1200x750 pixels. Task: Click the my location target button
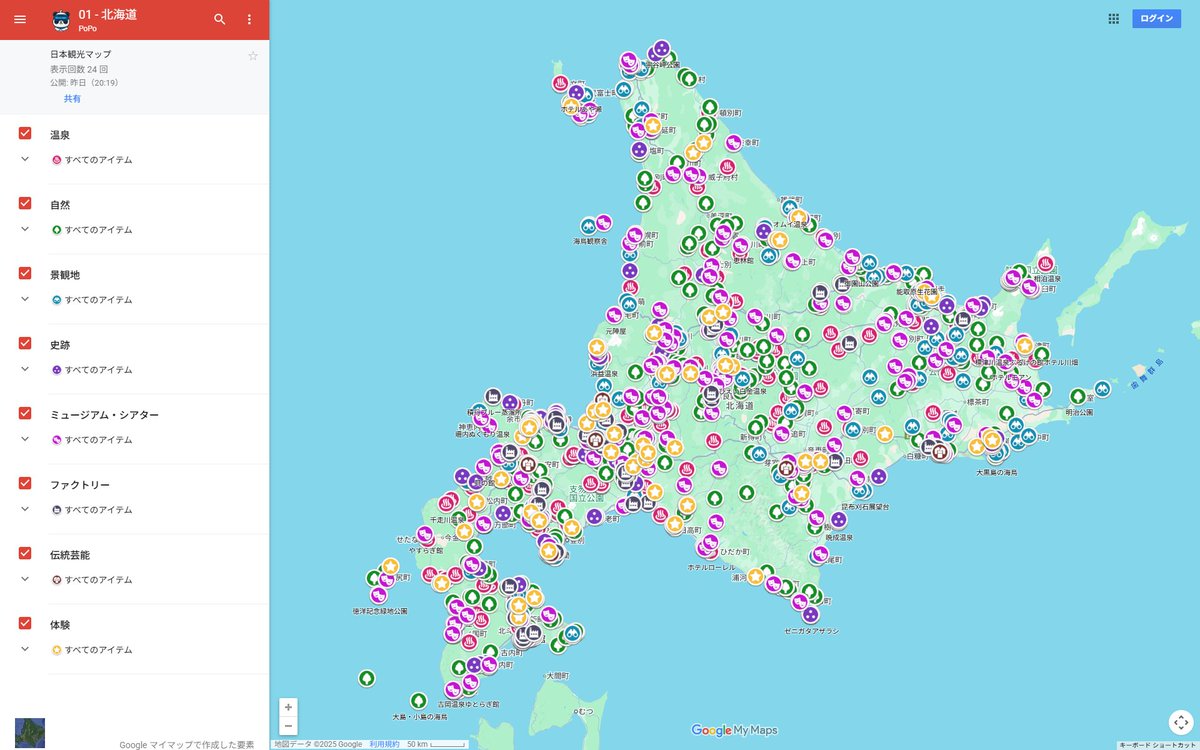pyautogui.click(x=1181, y=722)
